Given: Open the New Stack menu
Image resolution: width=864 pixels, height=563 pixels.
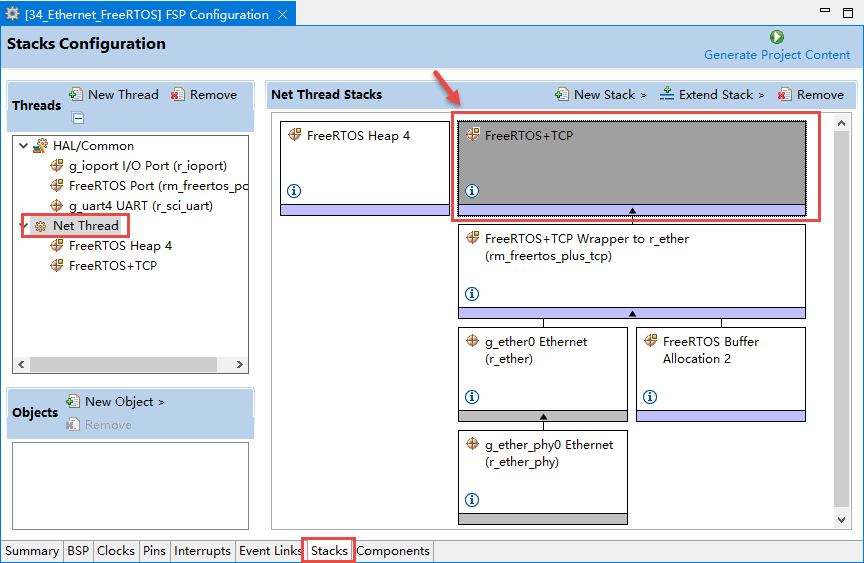Looking at the screenshot, I should (x=601, y=95).
